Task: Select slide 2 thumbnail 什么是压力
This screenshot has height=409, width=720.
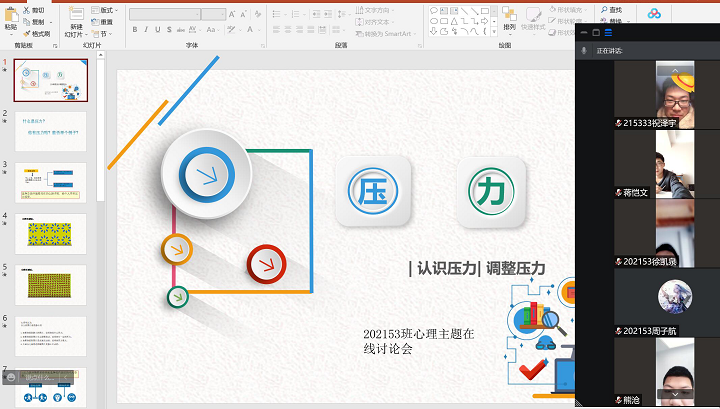Action: click(51, 131)
